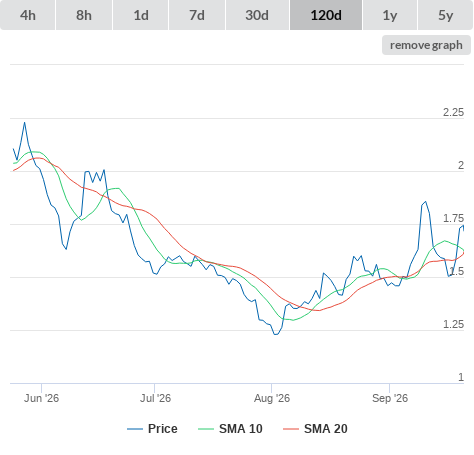Click the Sep '26 axis label

[390, 398]
